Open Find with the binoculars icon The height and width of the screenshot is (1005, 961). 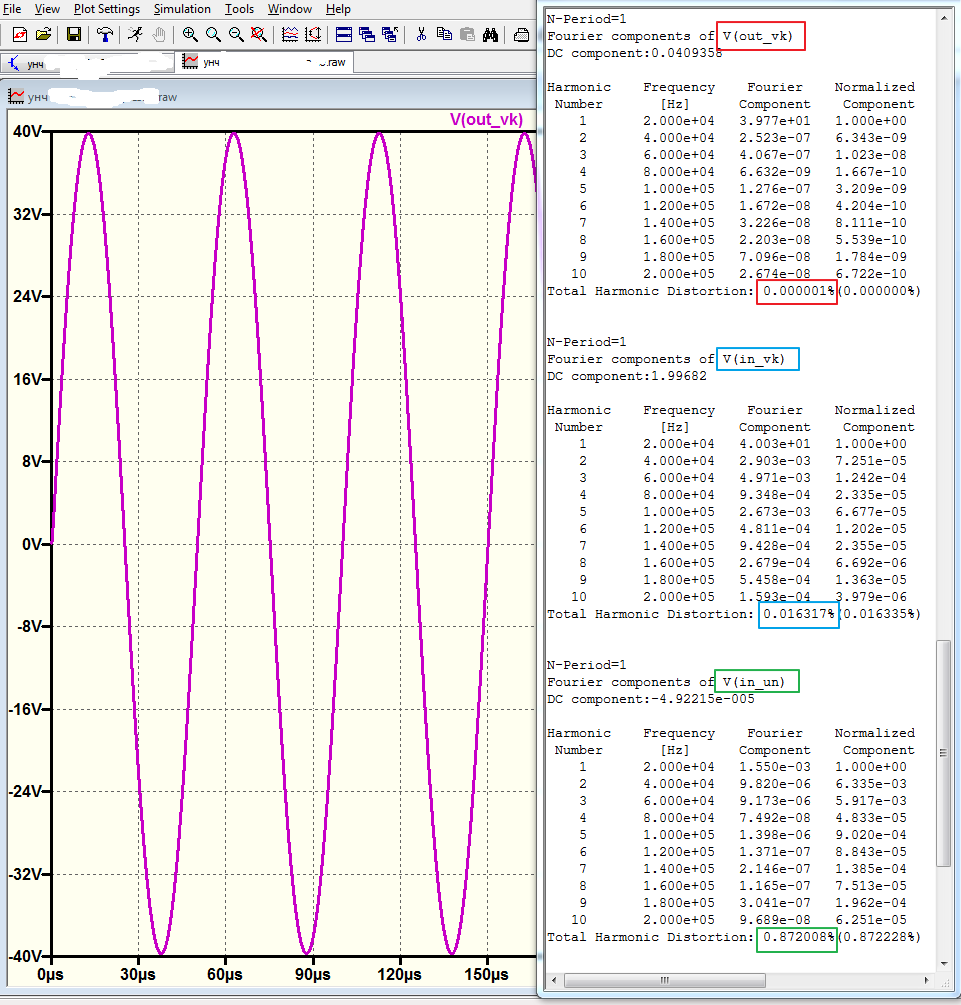point(490,34)
